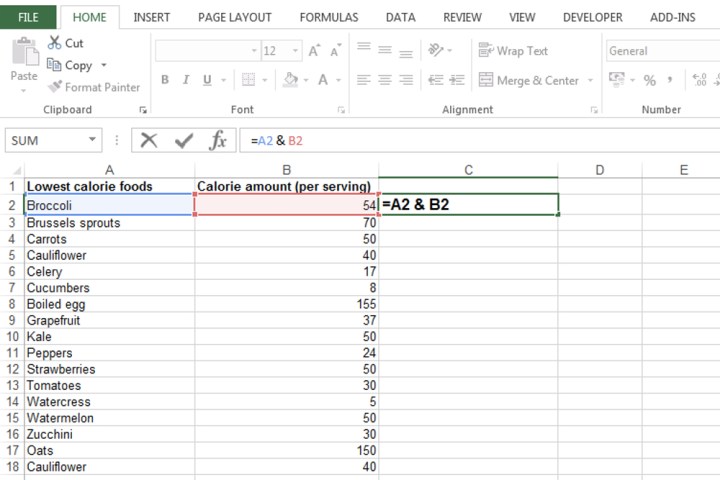Toggle Wrap Text
The width and height of the screenshot is (720, 480).
click(513, 51)
